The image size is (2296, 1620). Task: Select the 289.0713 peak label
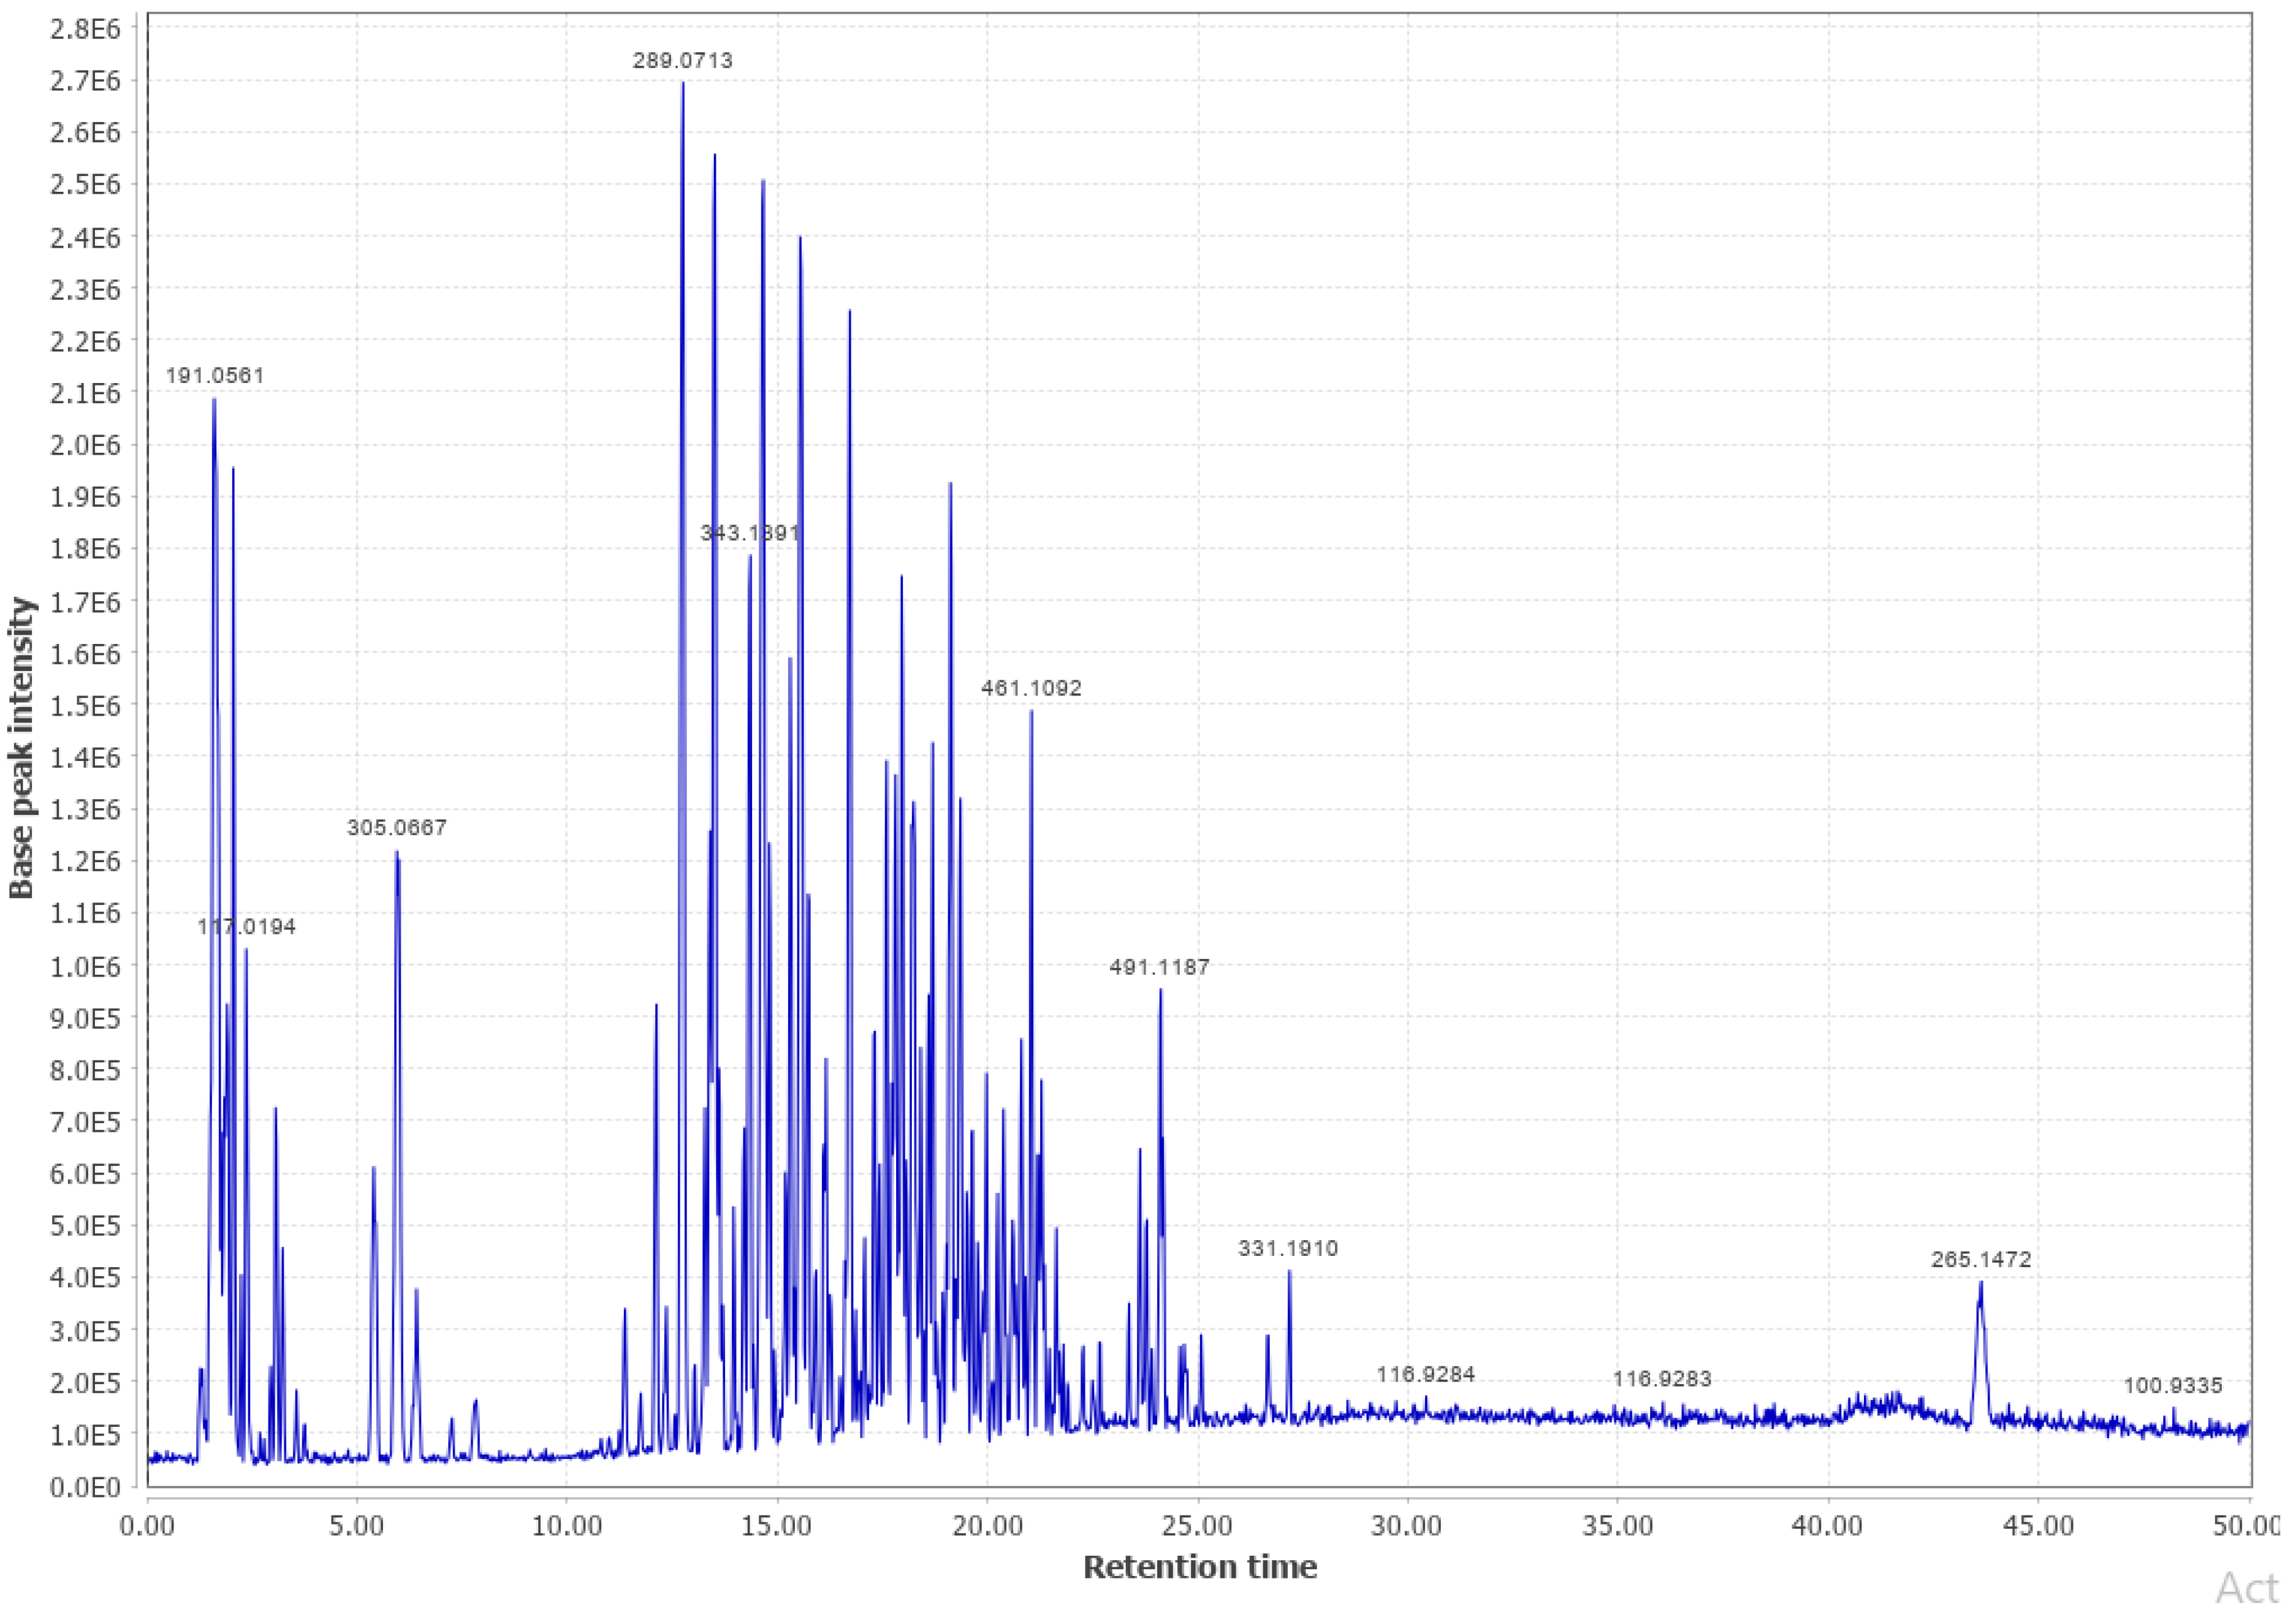[x=685, y=62]
